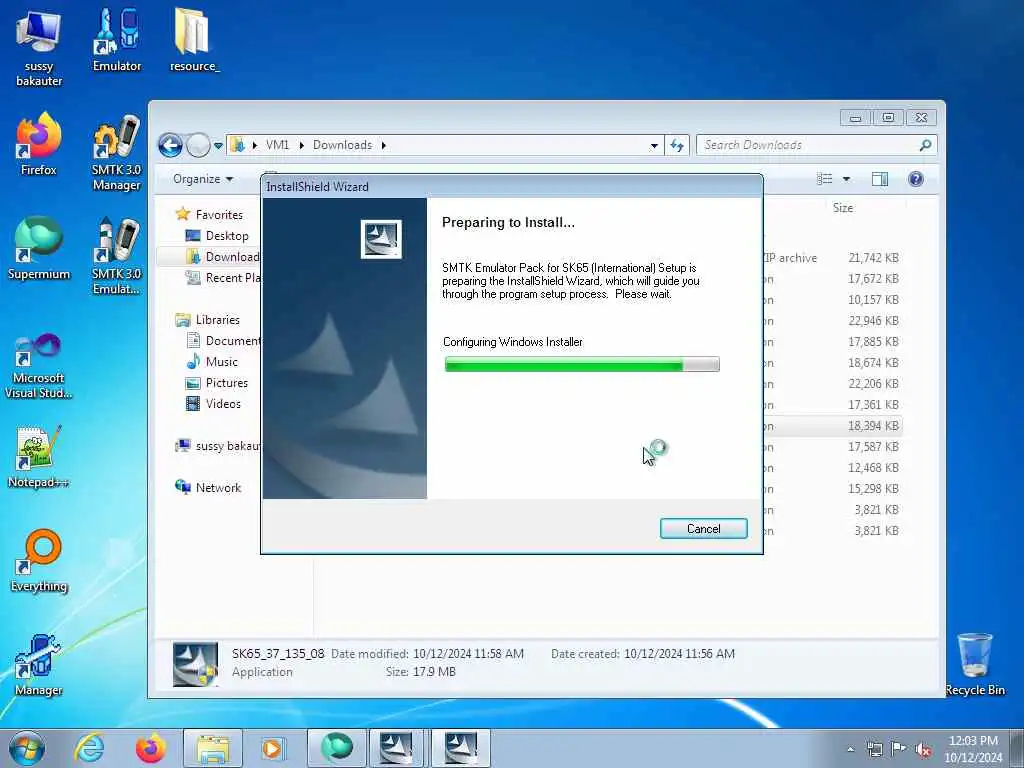Open Microsoft Visual Studio desktop shortcut
Screen dimensions: 1024x768
click(x=39, y=366)
